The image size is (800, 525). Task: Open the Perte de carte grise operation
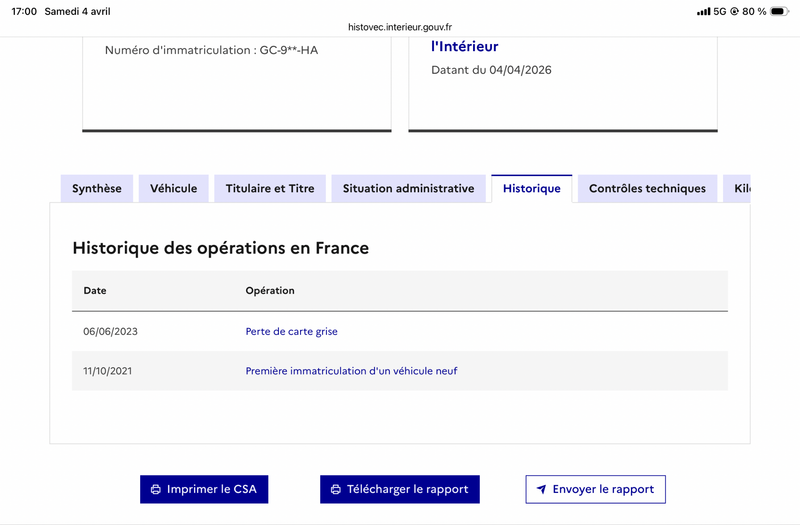298,331
